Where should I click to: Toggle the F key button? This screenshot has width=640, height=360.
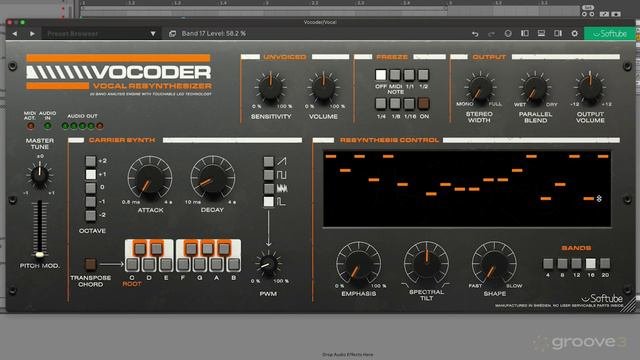coord(183,264)
